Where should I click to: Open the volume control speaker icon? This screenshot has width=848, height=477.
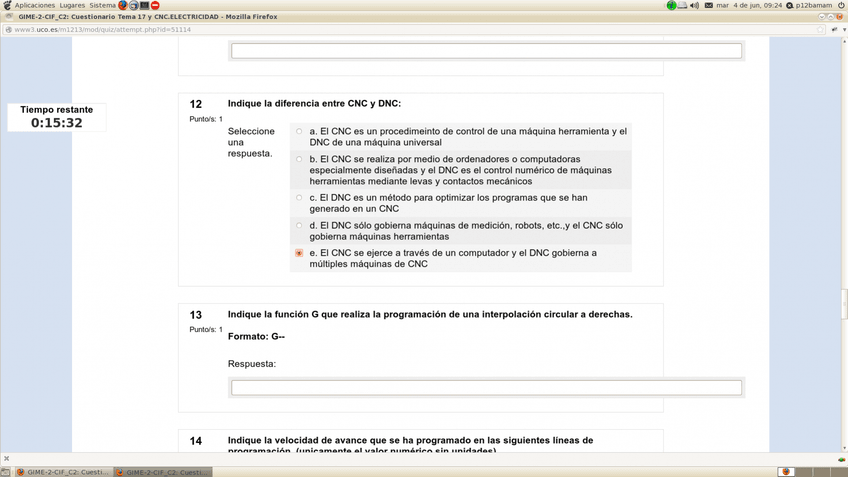(x=694, y=5)
